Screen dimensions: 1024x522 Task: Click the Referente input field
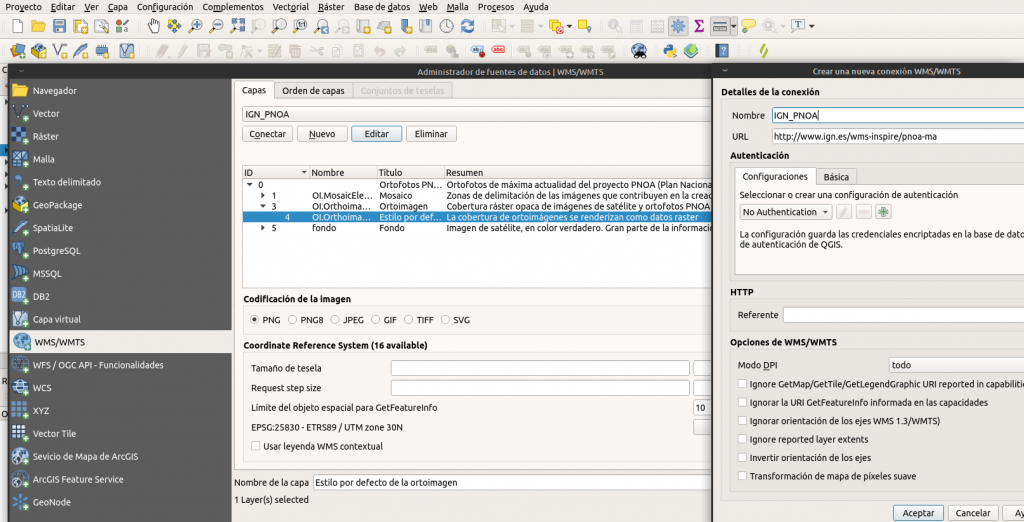click(x=900, y=315)
